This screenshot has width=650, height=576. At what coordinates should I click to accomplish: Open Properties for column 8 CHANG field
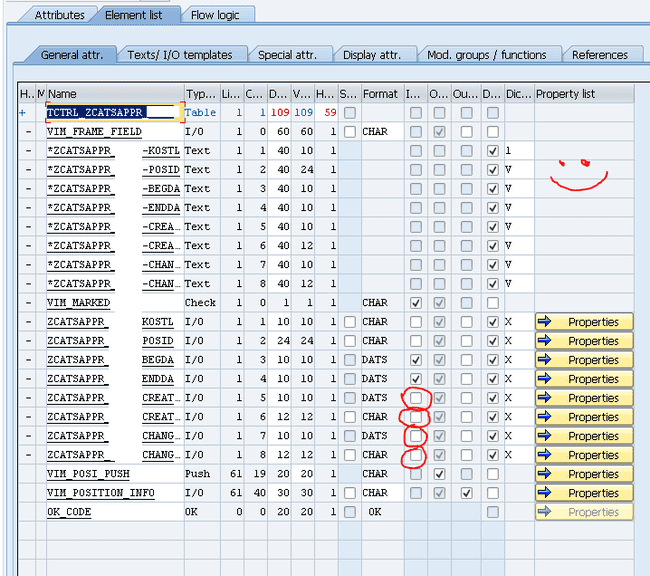[x=584, y=455]
